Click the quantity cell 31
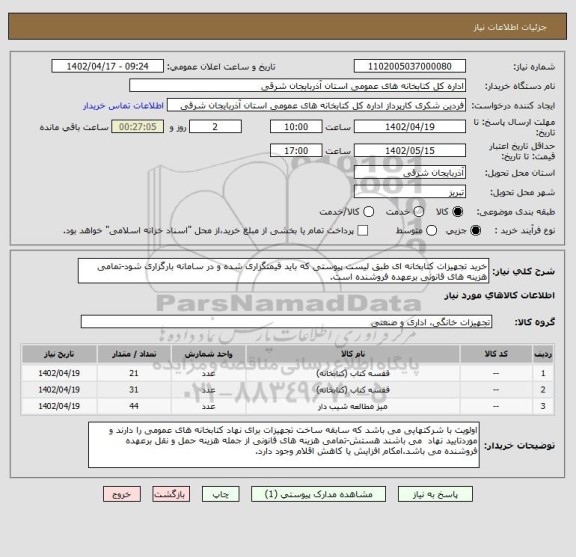 pyautogui.click(x=134, y=390)
